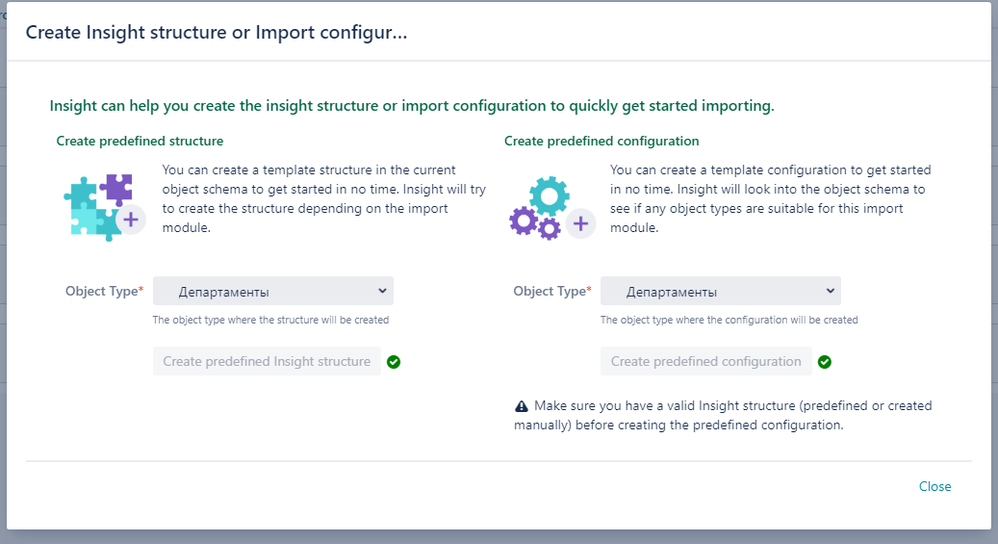This screenshot has height=544, width=998.
Task: Click the warning triangle icon before Make sure
Action: pos(521,406)
